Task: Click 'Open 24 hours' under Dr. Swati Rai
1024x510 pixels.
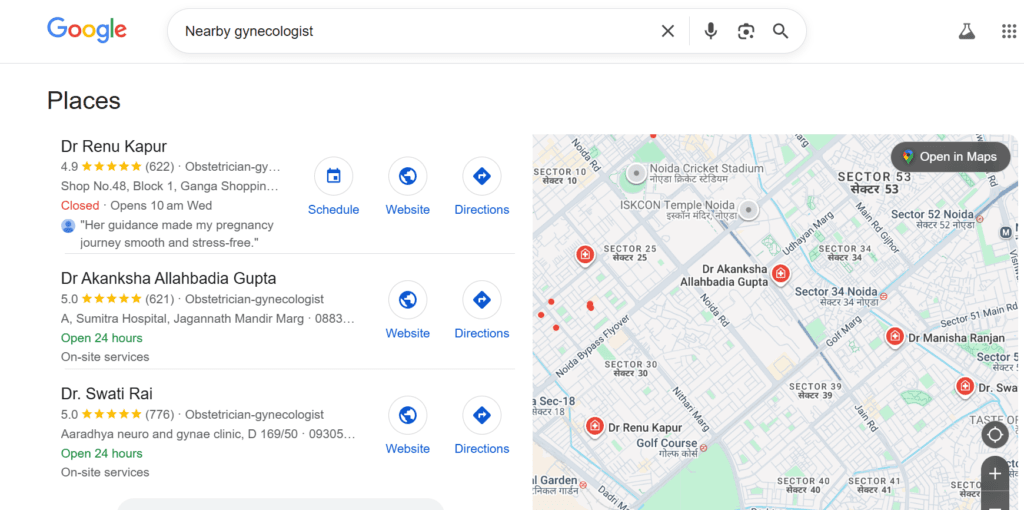Action: pyautogui.click(x=101, y=454)
